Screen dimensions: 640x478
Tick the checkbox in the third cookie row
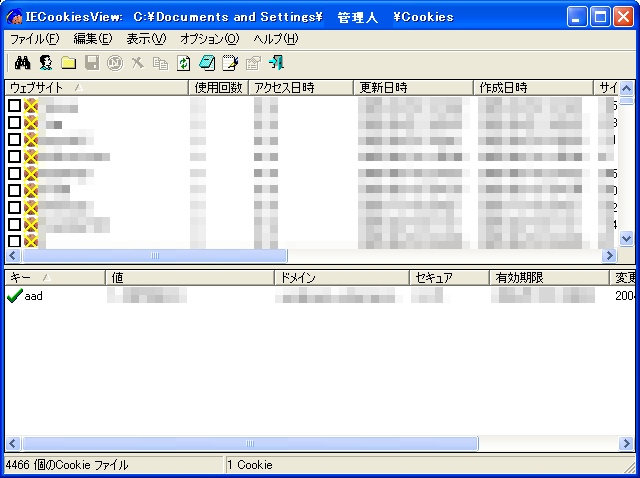14,139
